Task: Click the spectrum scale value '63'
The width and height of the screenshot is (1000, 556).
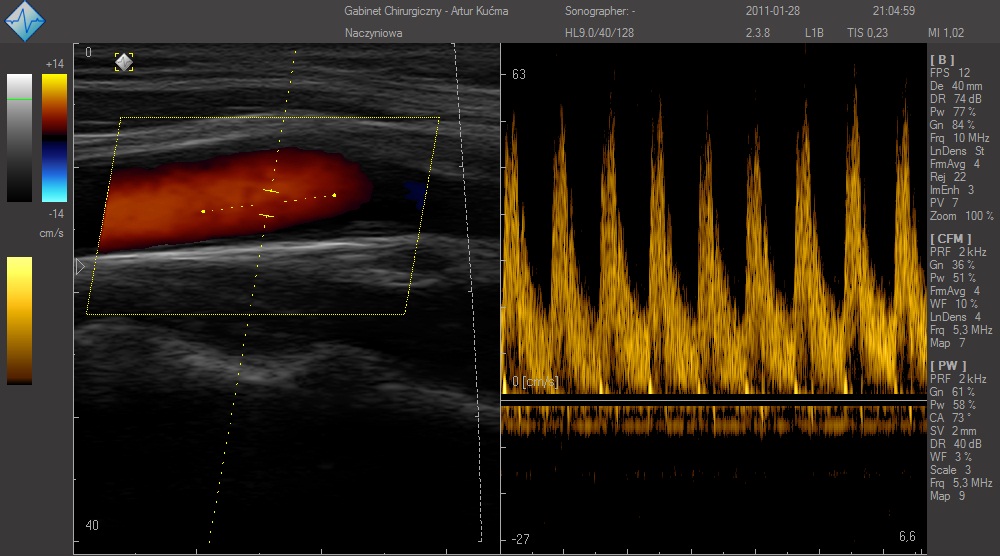Action: 518,75
